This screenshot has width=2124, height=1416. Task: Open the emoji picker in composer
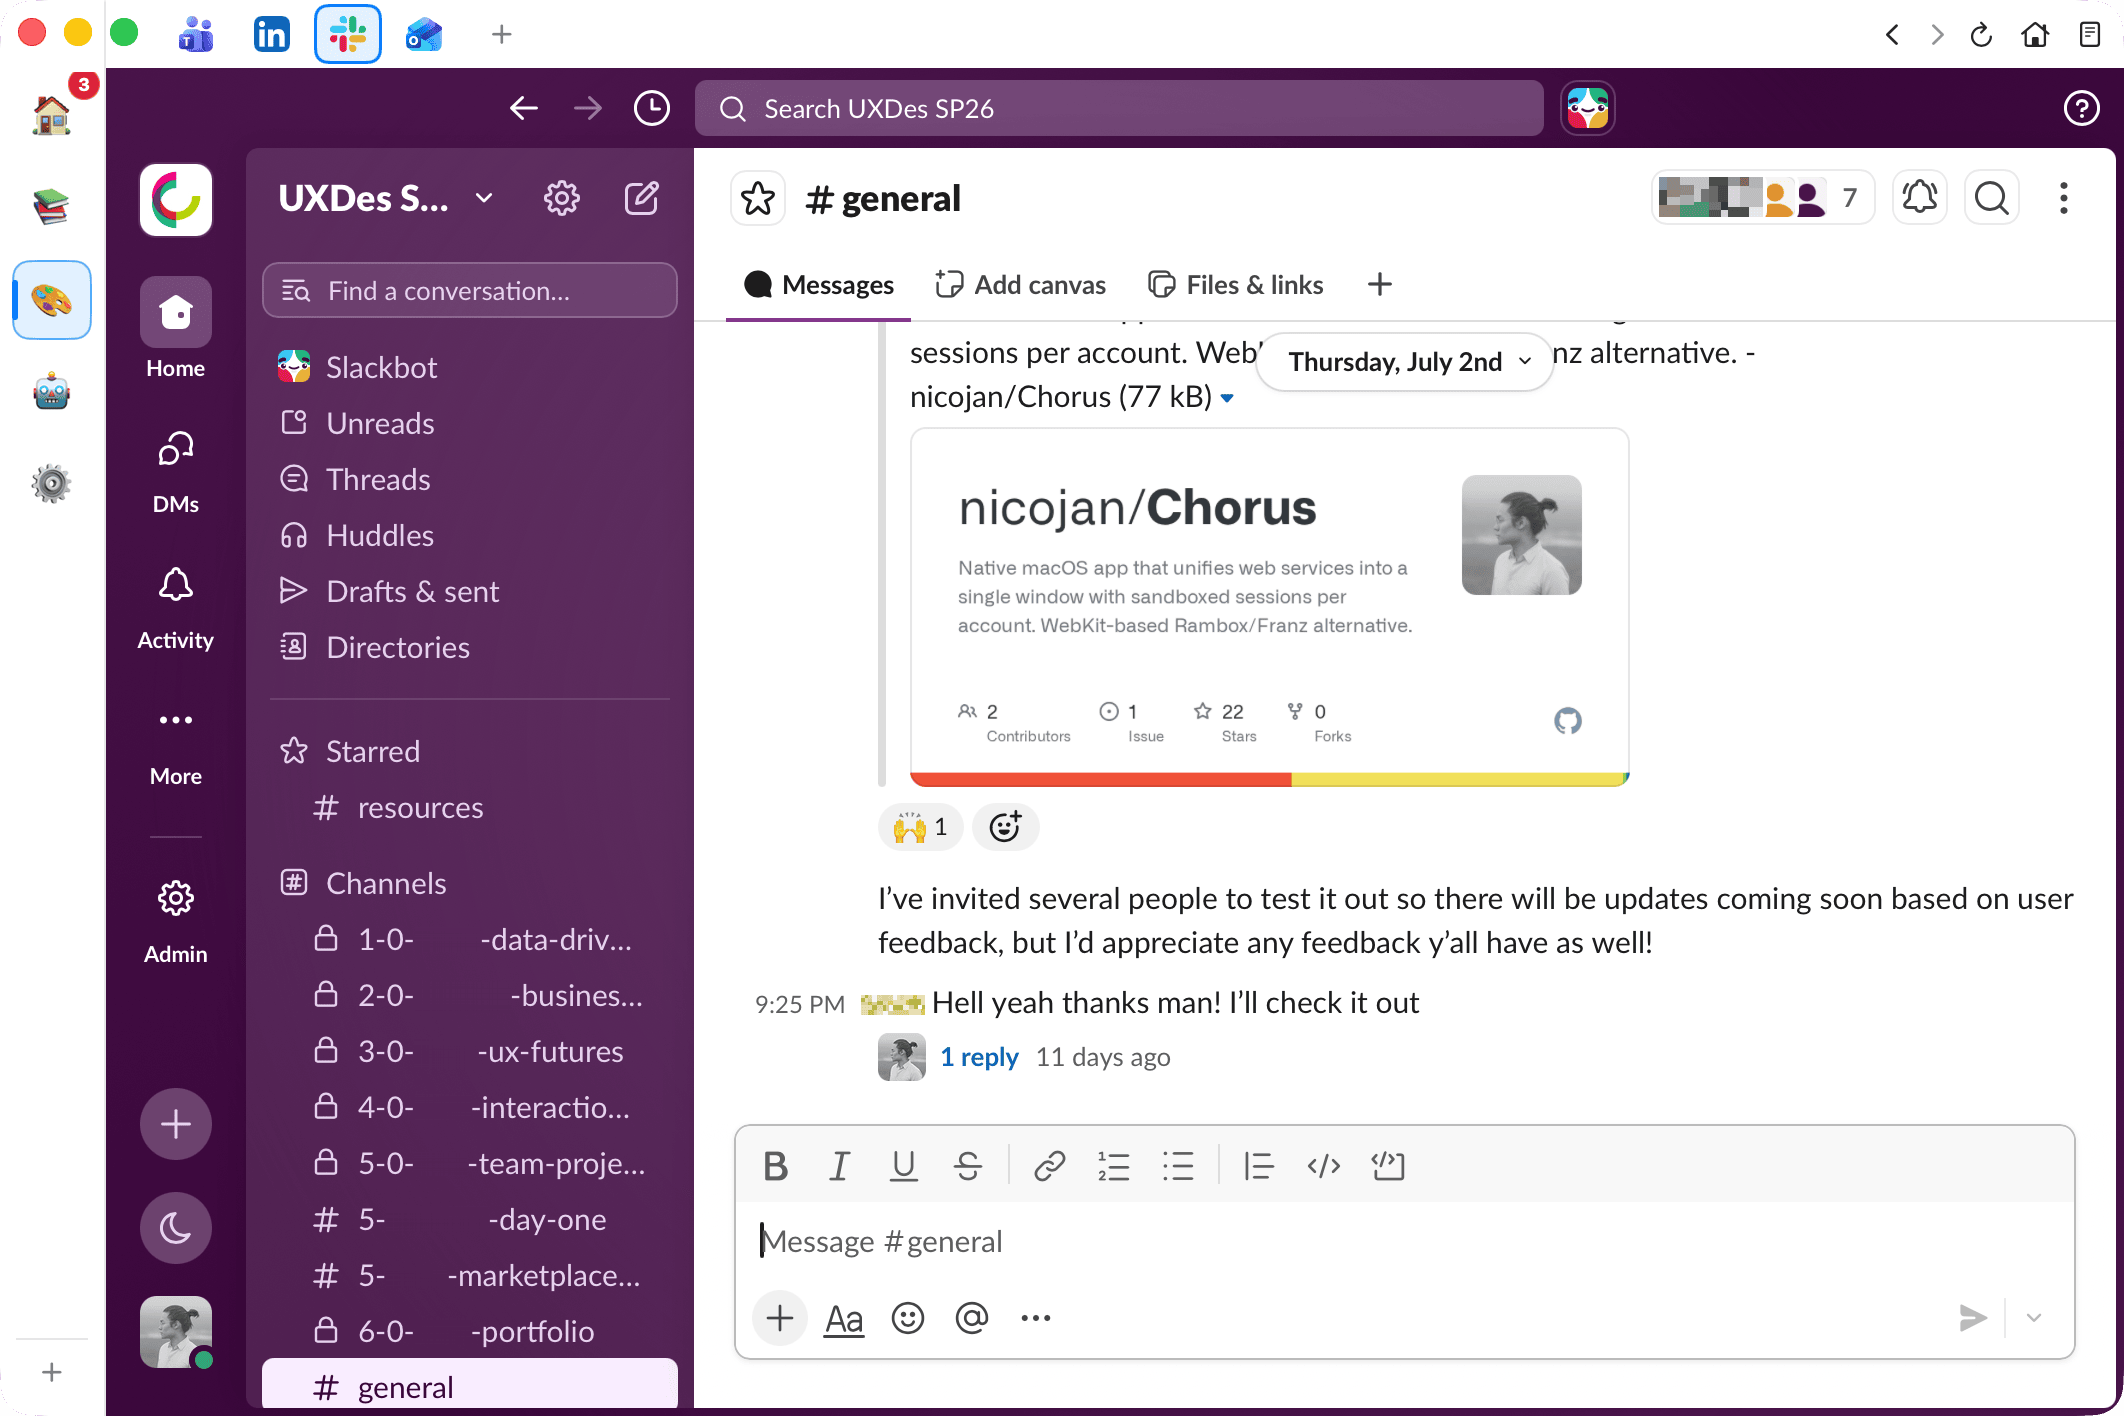[x=908, y=1318]
